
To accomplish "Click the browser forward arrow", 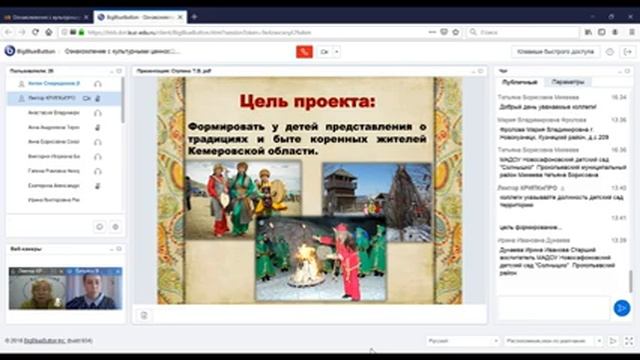I will point(22,32).
